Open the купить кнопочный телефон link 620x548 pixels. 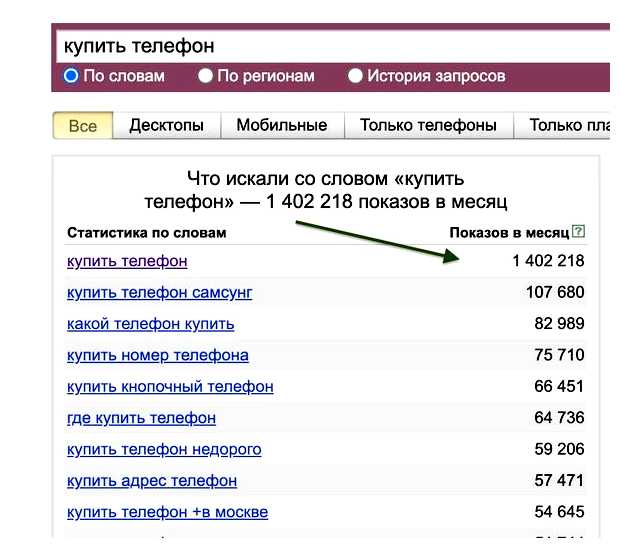170,387
